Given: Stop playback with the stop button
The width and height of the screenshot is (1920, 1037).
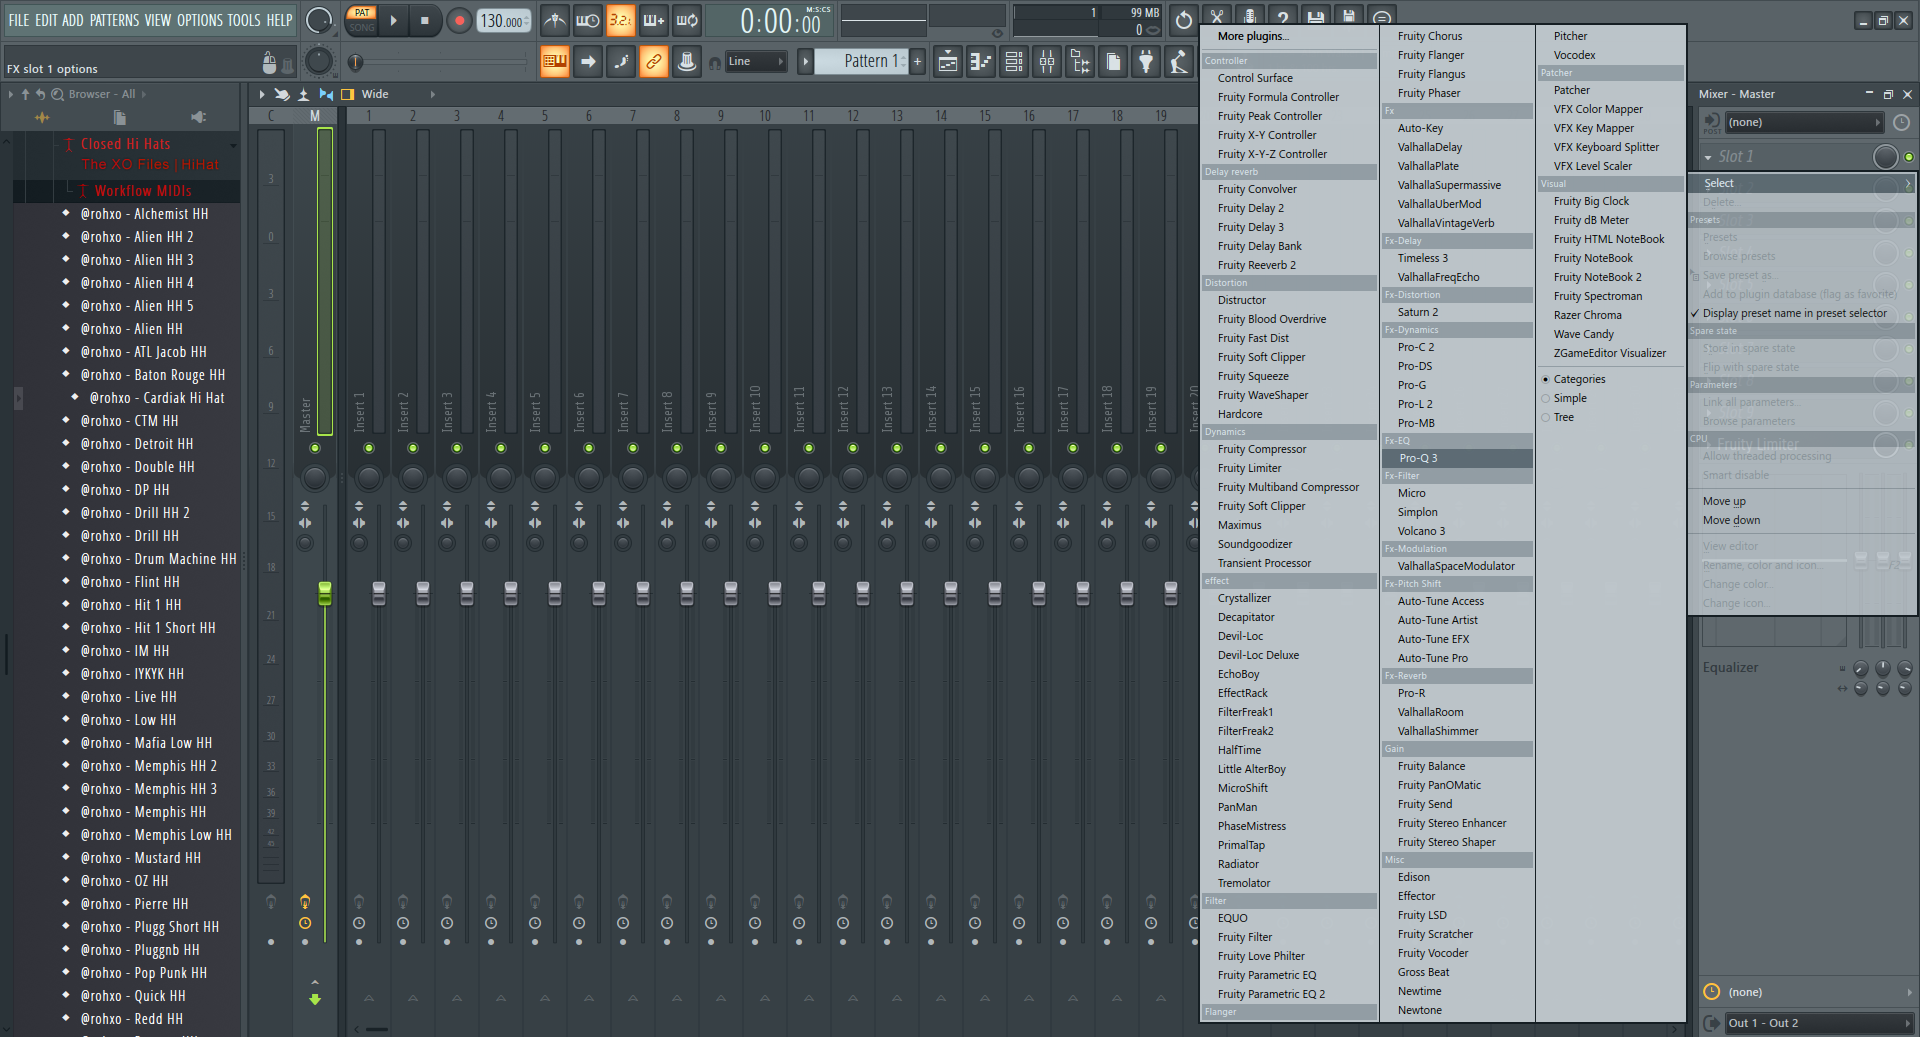Looking at the screenshot, I should pyautogui.click(x=424, y=20).
